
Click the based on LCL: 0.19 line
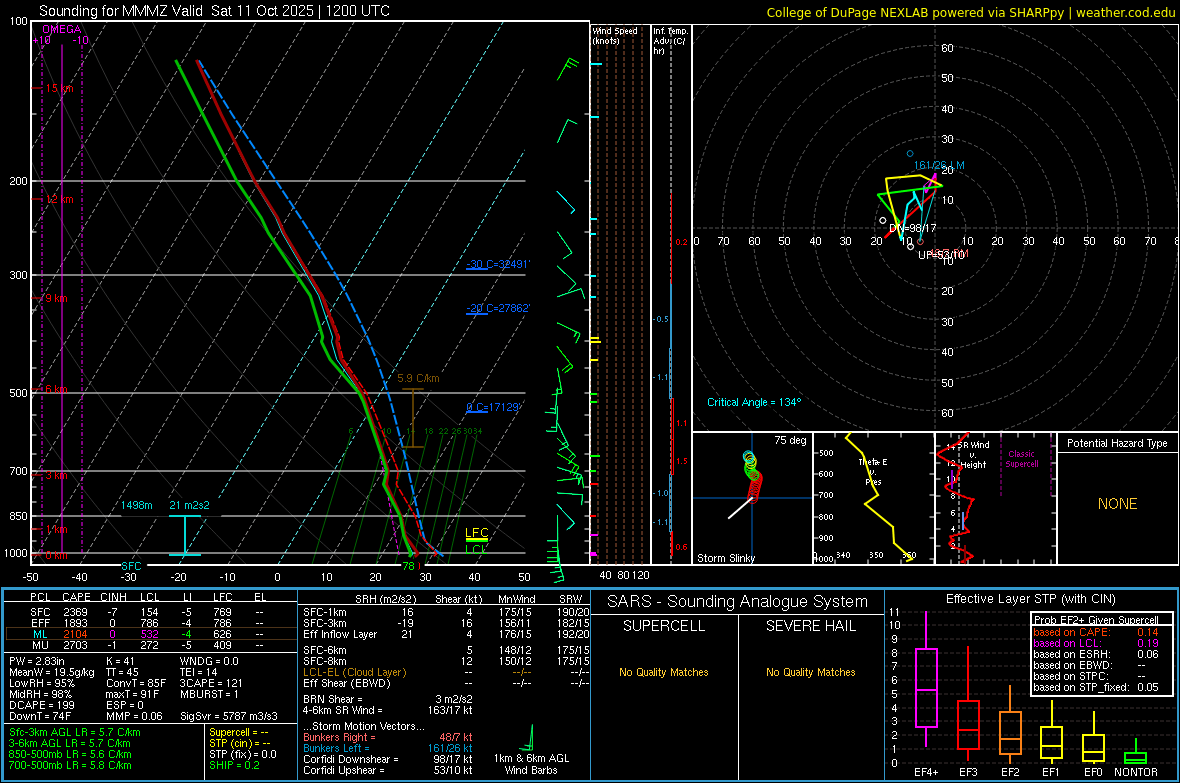[1096, 643]
